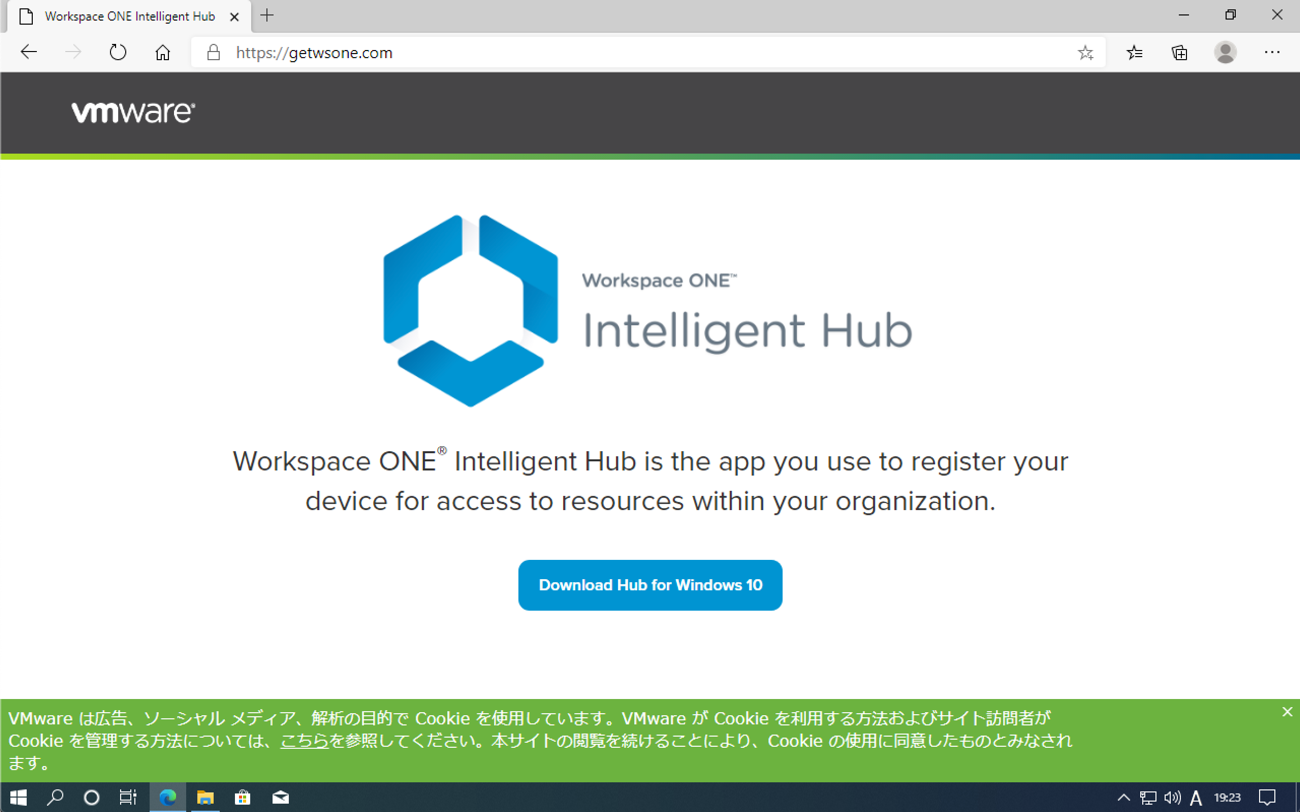Open network status in system tray
Image resolution: width=1300 pixels, height=812 pixels.
(1148, 798)
